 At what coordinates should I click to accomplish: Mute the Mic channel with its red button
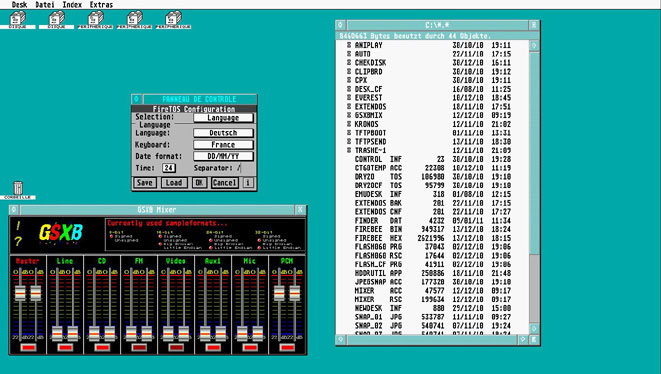[x=250, y=348]
